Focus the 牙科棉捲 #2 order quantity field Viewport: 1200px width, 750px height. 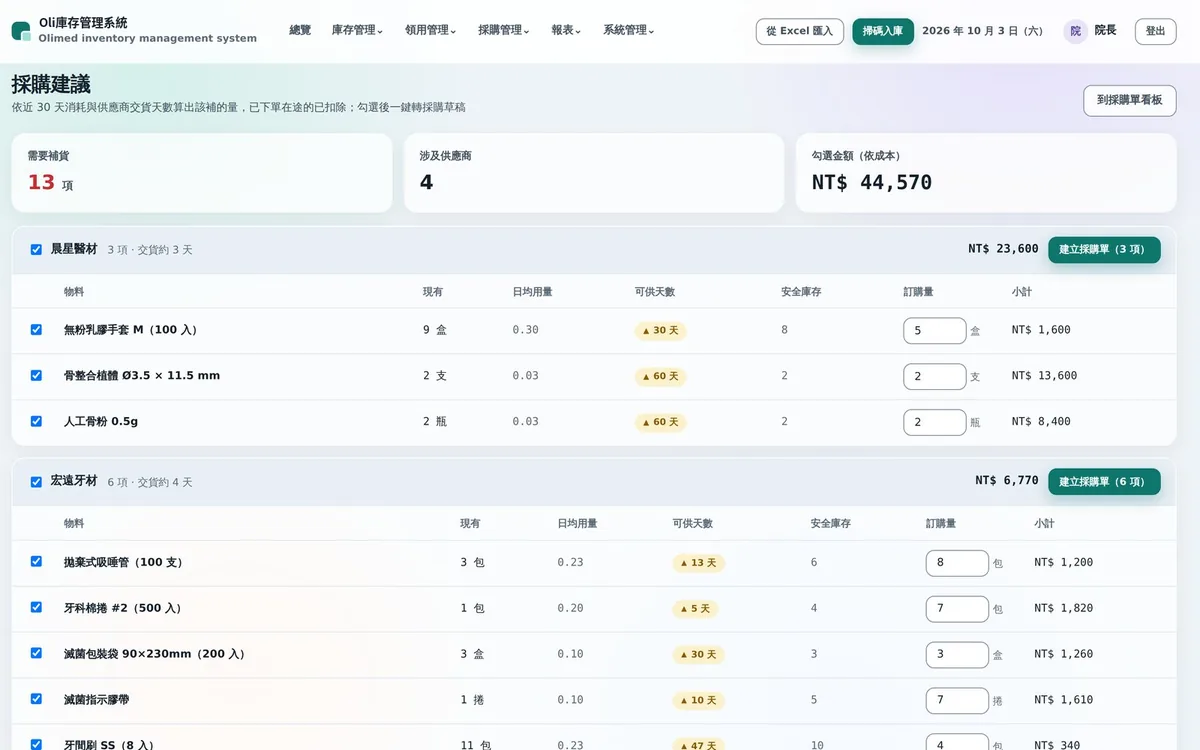pyautogui.click(x=957, y=609)
